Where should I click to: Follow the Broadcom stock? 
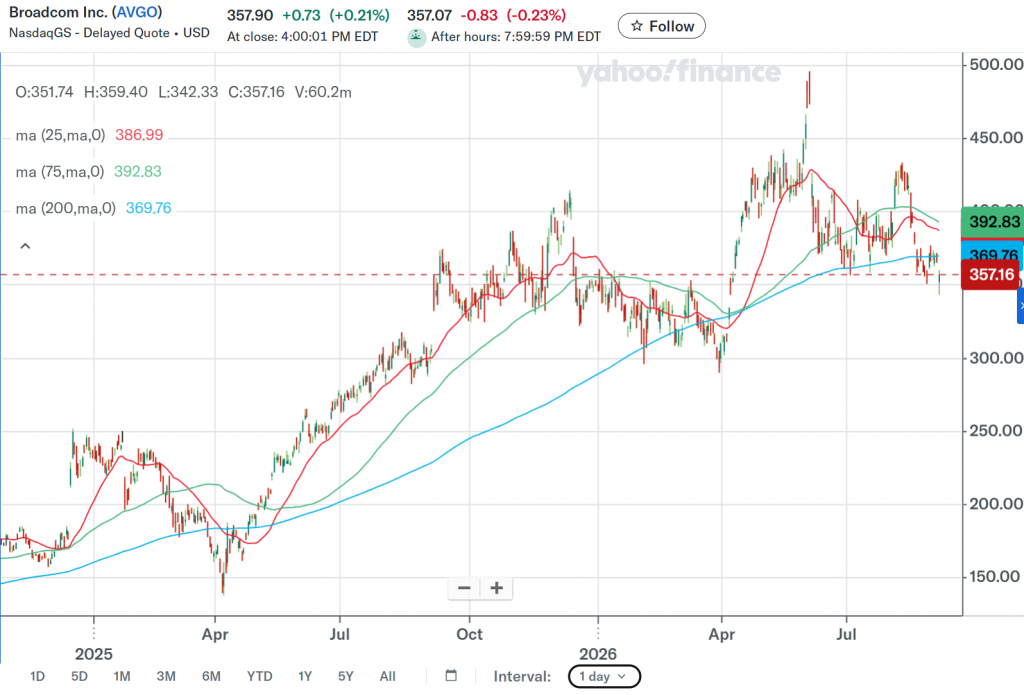click(x=662, y=26)
